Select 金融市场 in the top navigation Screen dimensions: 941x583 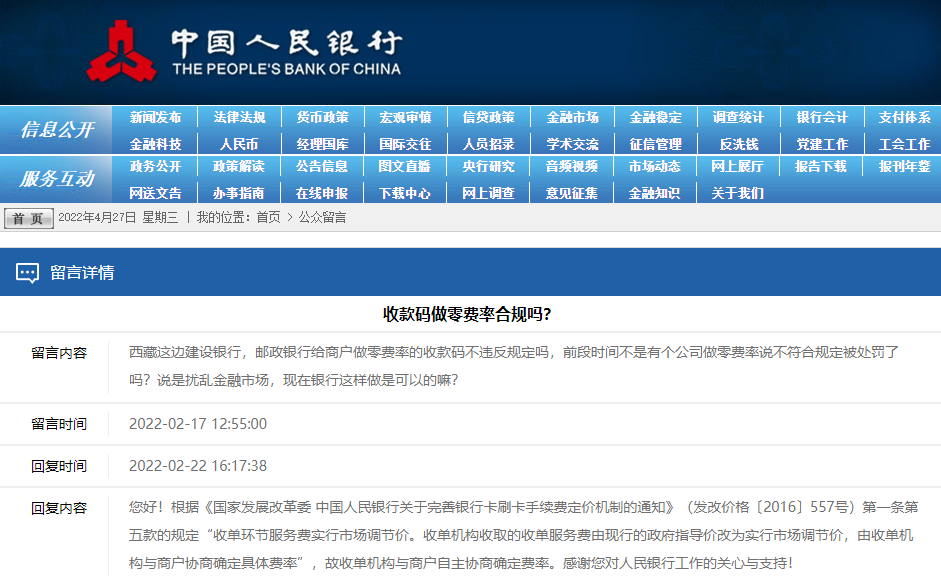coord(571,116)
